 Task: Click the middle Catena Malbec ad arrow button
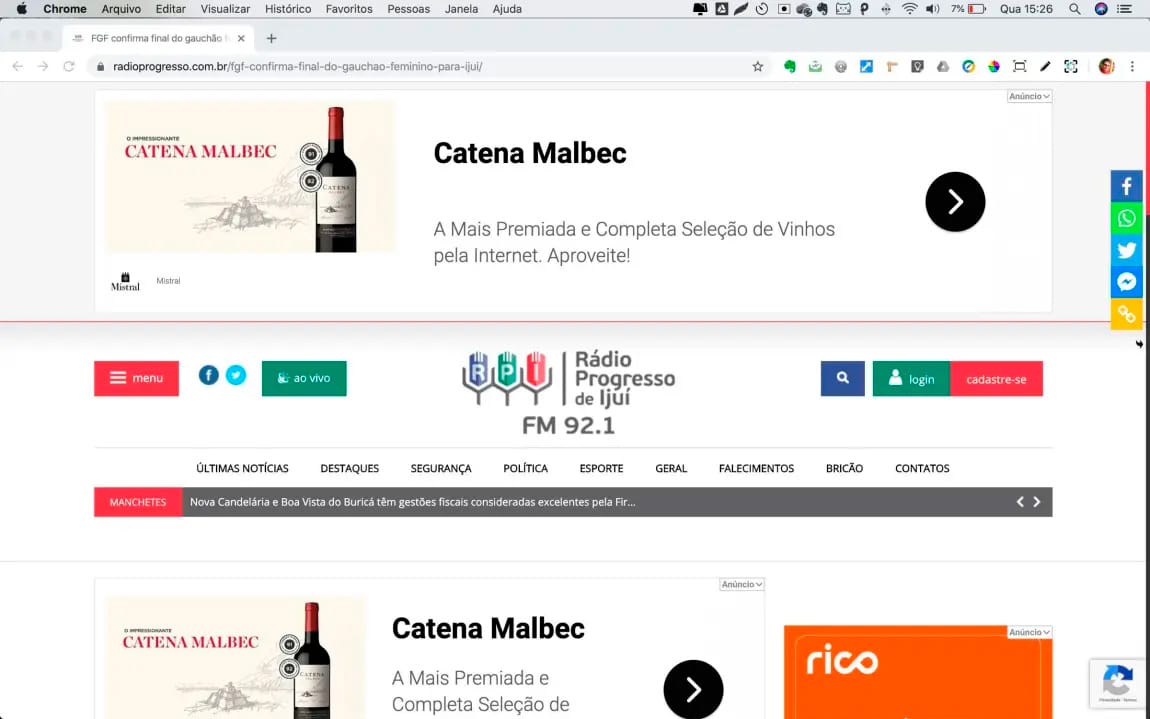[x=693, y=690]
